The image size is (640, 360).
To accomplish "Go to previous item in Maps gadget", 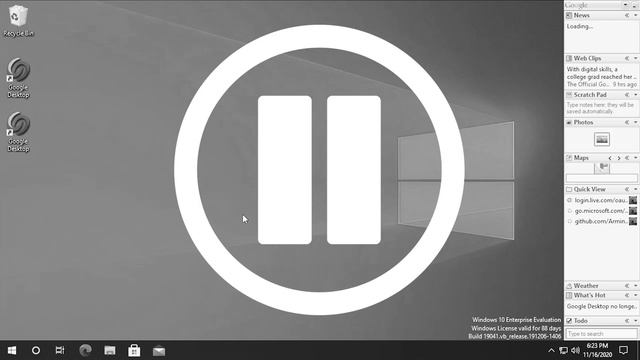I will (x=610, y=158).
